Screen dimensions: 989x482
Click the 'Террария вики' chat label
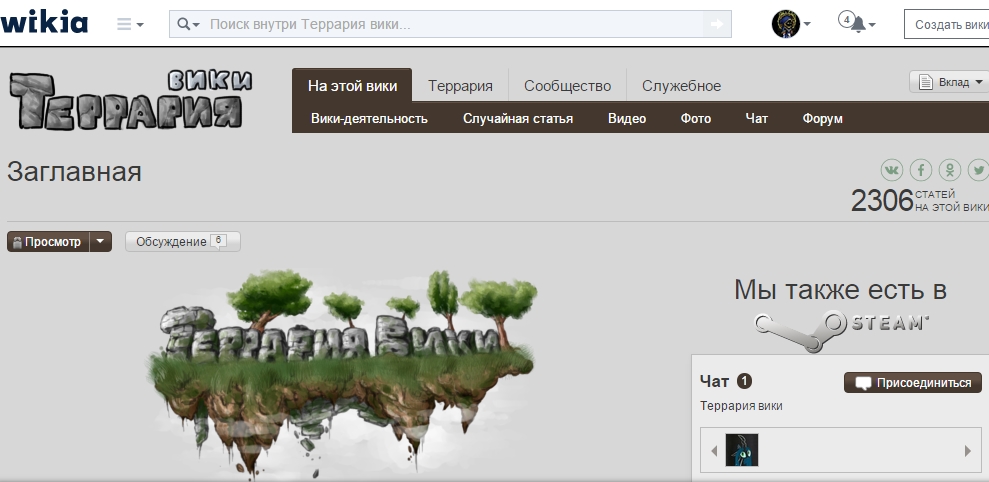(x=741, y=406)
